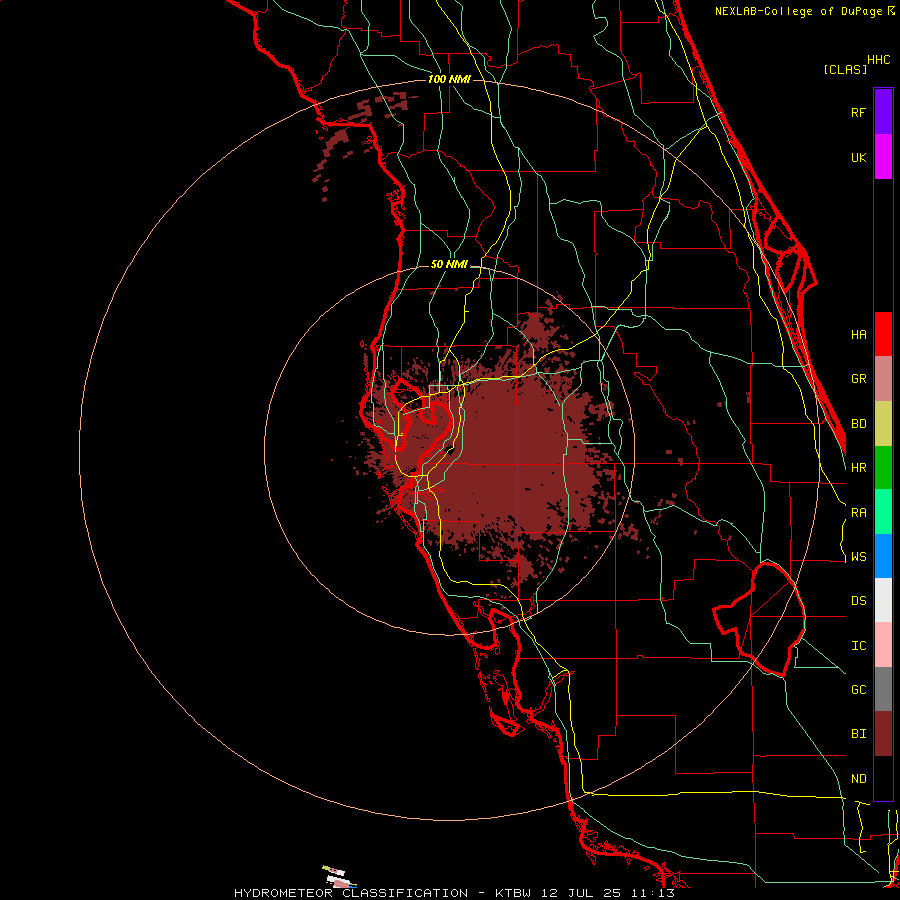Click the HR legend label

(858, 468)
